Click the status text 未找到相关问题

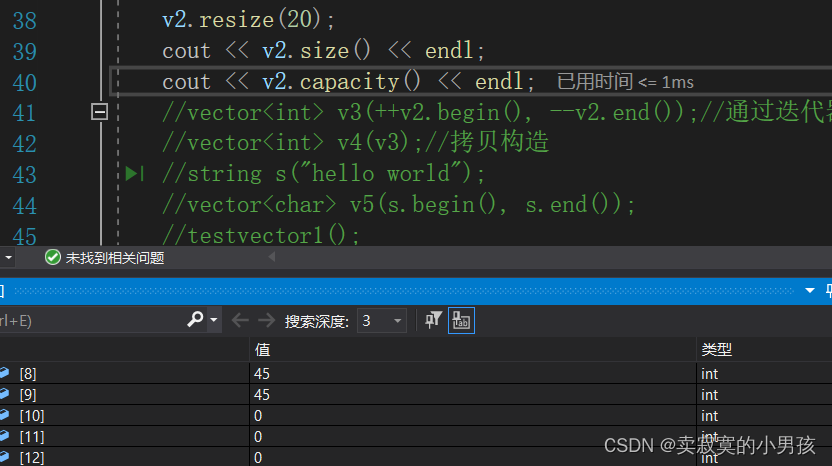115,258
